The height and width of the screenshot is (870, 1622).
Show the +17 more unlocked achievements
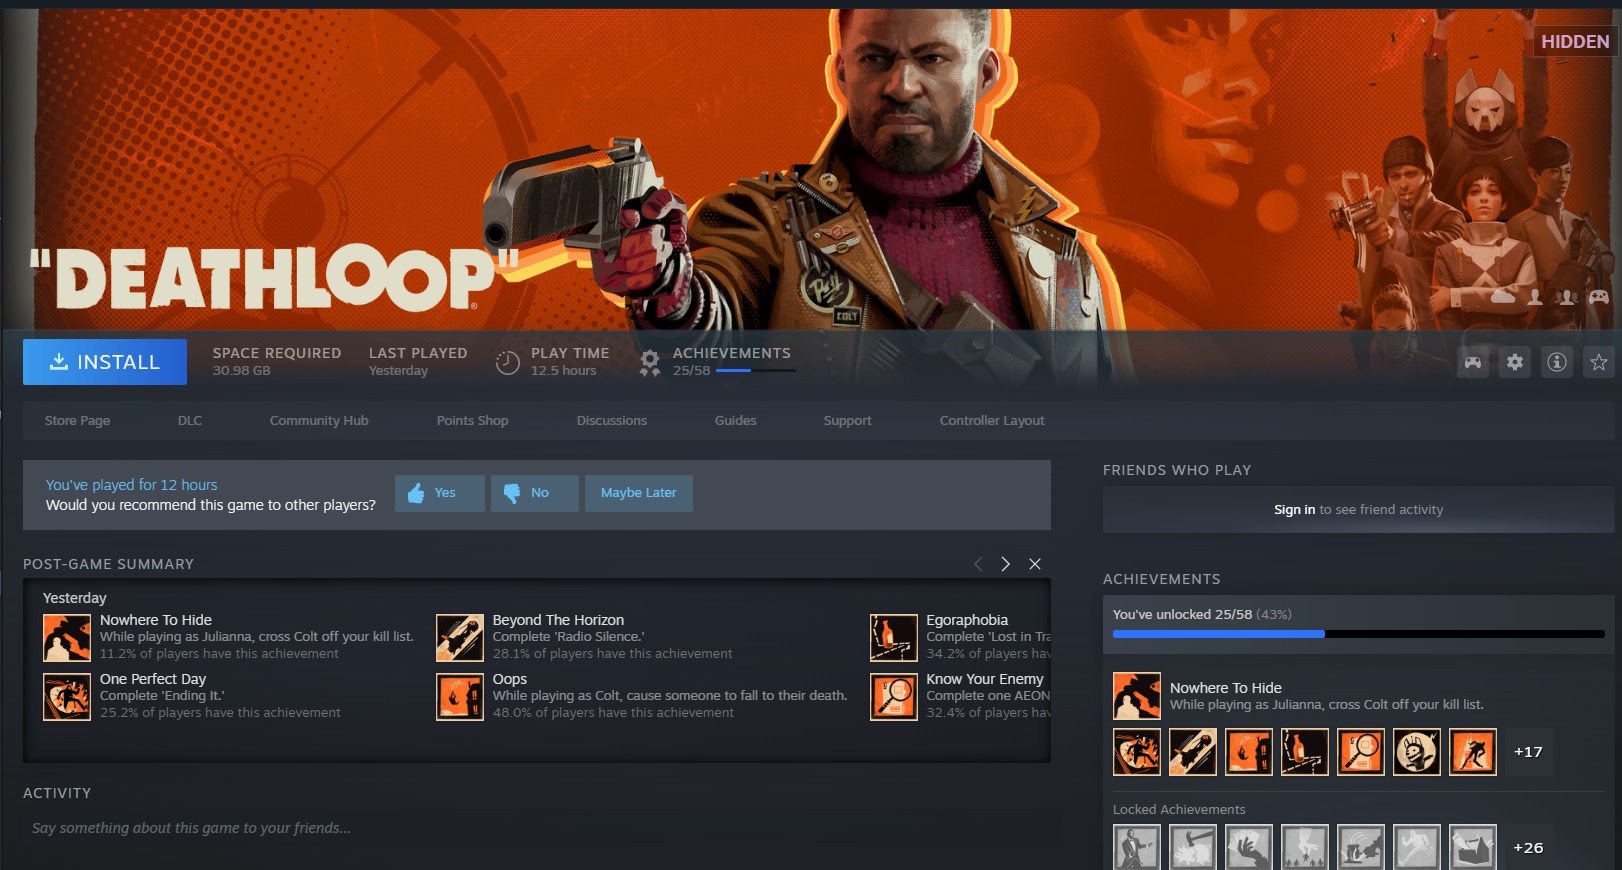tap(1528, 752)
